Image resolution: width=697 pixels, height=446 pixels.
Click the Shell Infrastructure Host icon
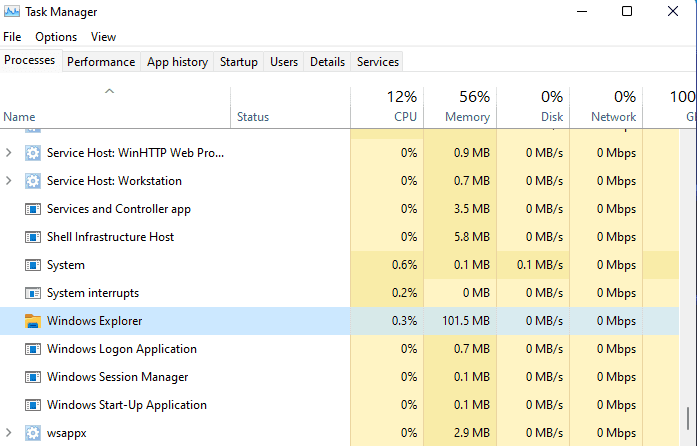click(x=32, y=237)
